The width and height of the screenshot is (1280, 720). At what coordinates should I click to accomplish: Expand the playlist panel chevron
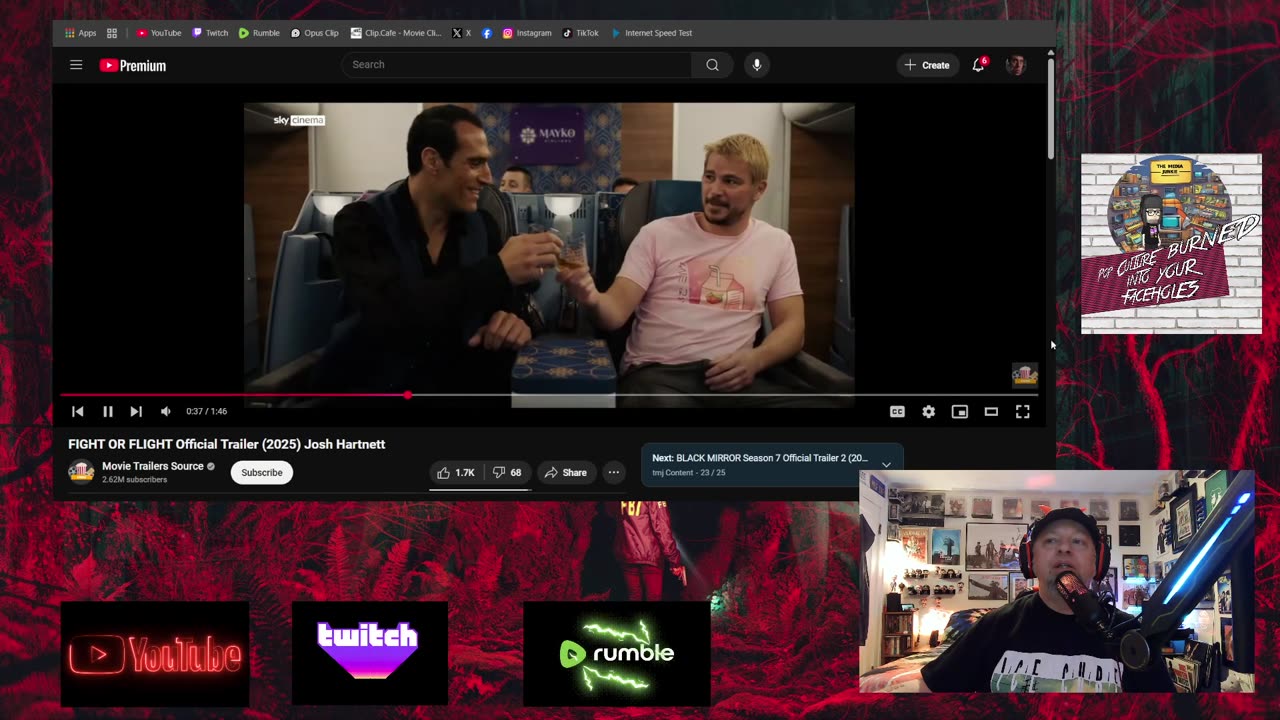pos(886,465)
